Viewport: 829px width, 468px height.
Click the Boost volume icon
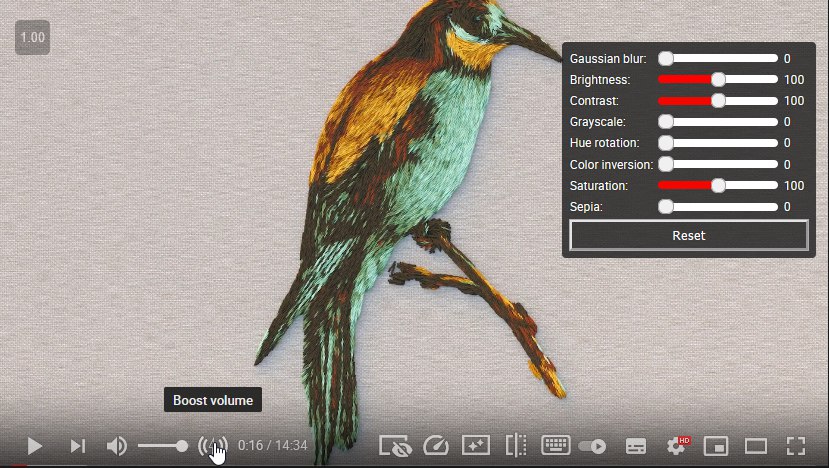[212, 446]
